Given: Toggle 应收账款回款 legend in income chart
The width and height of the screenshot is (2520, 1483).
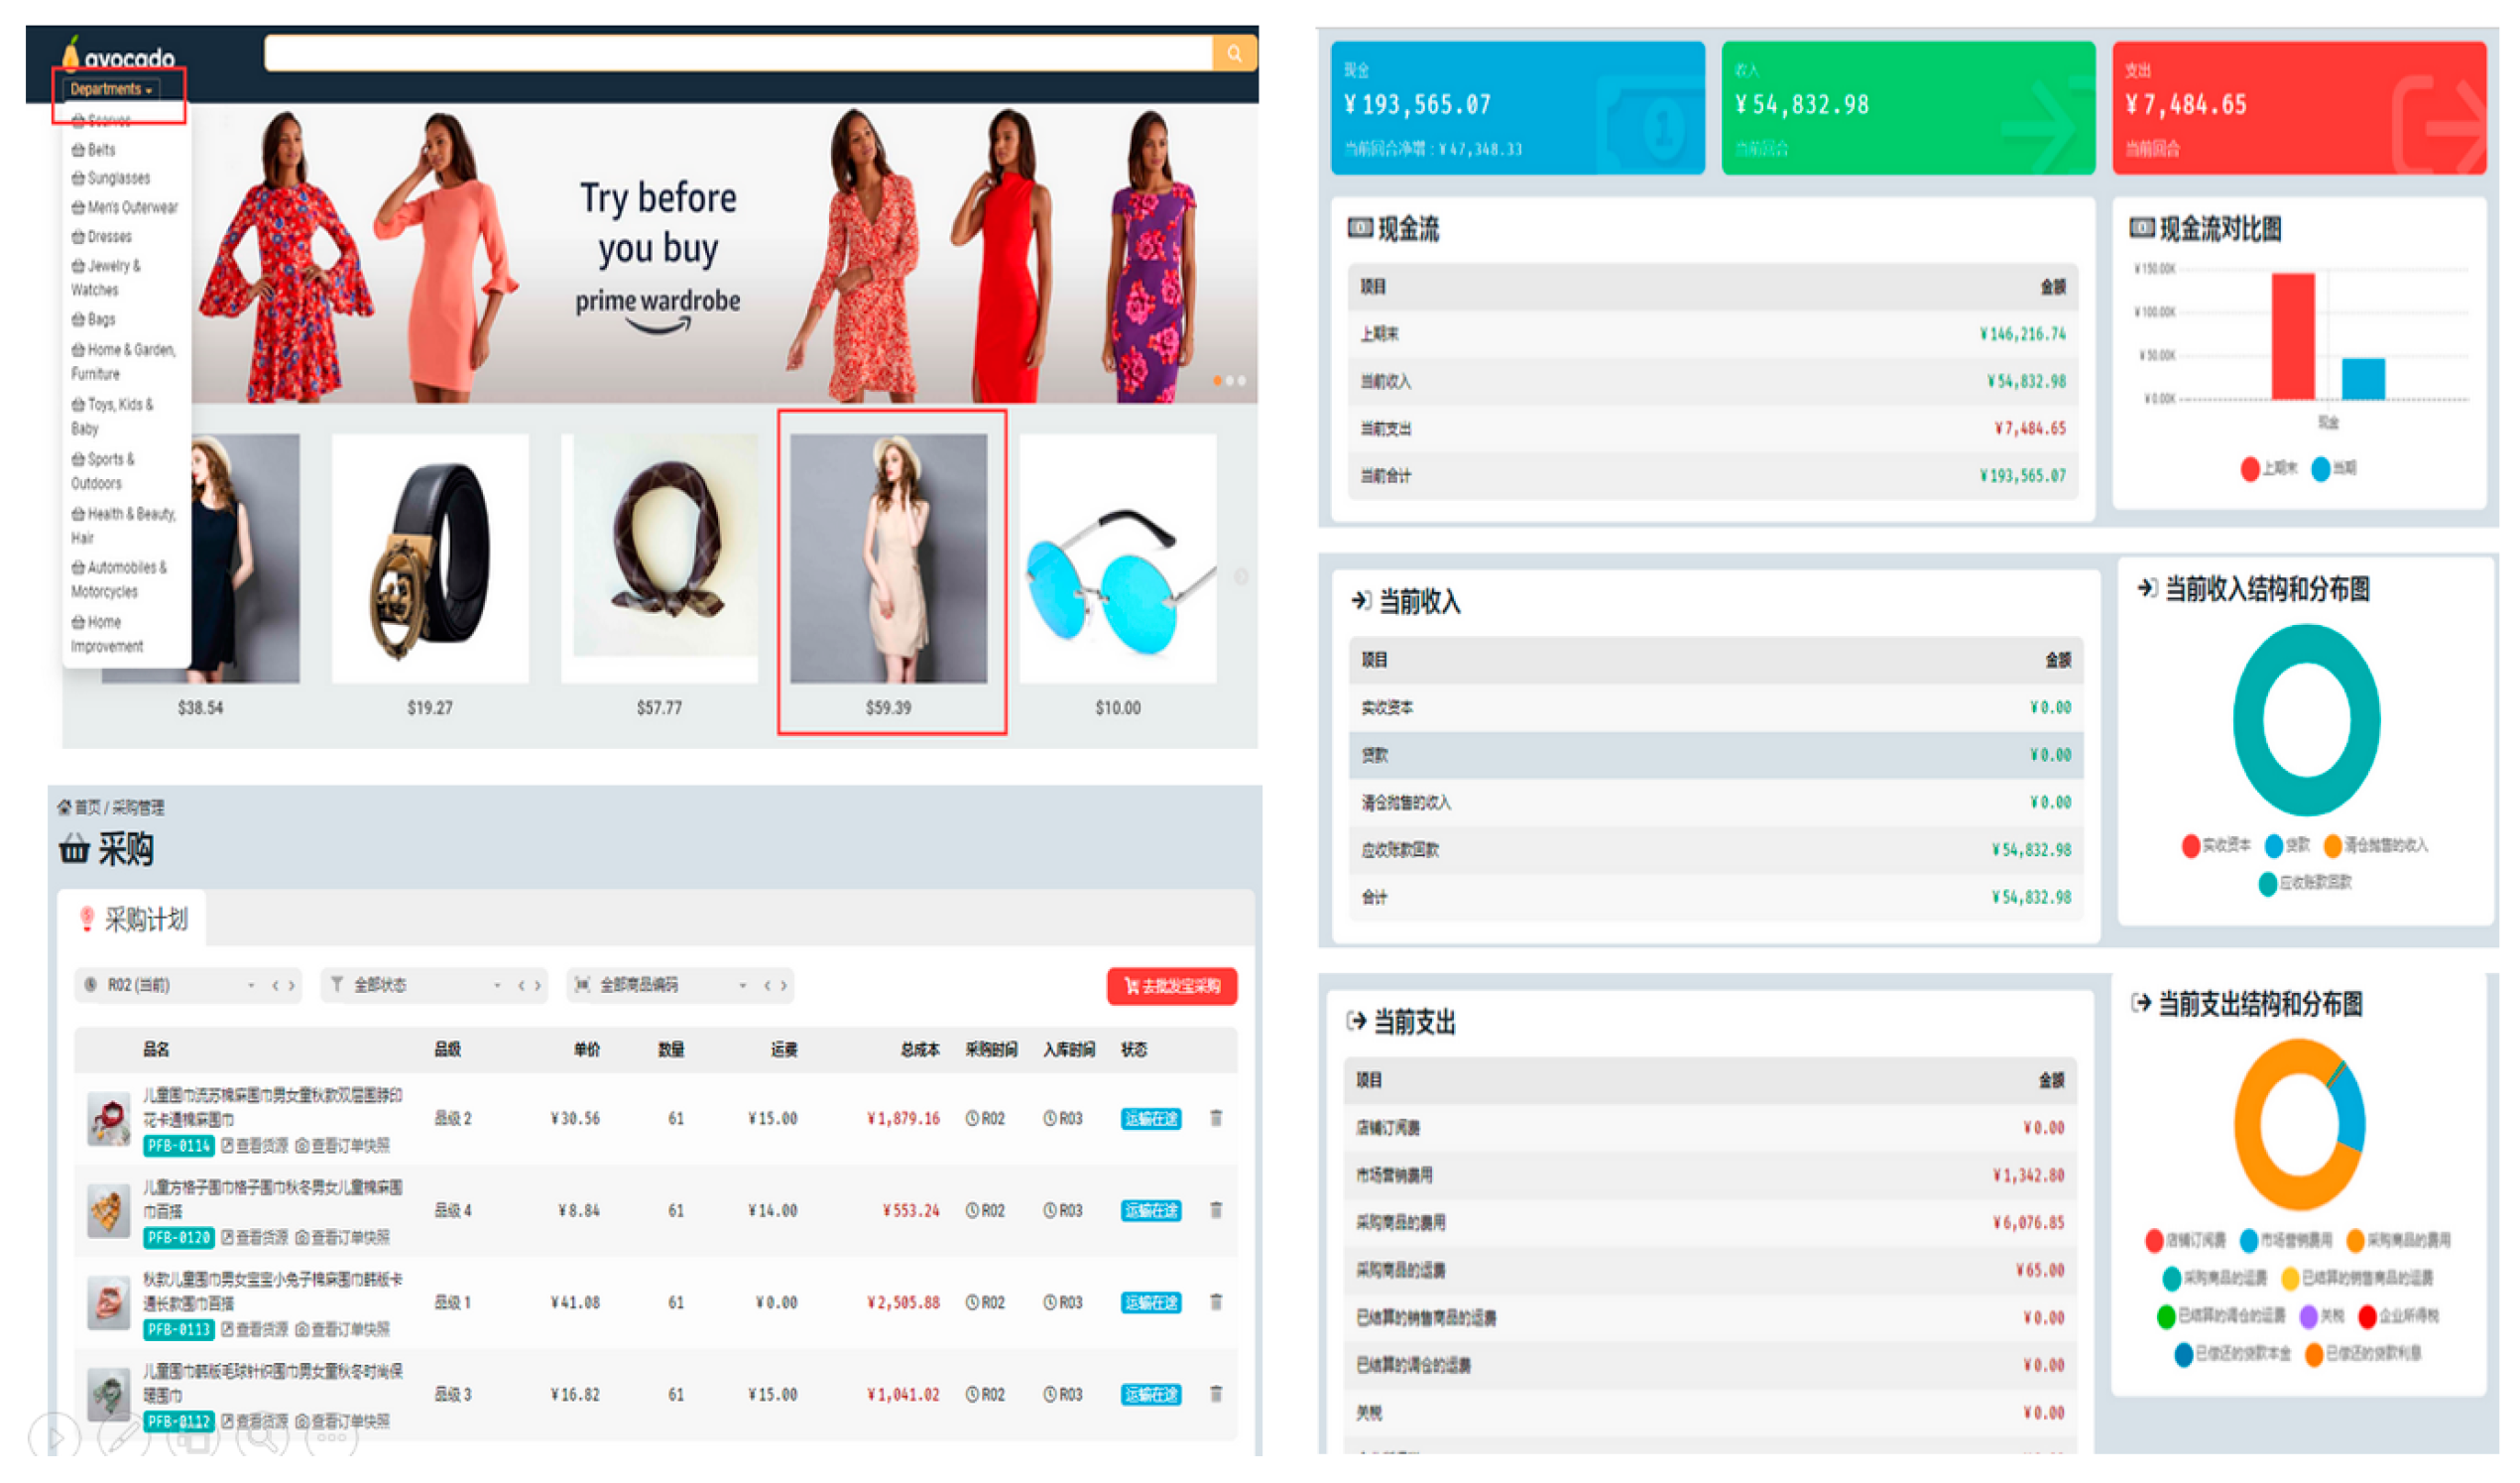Looking at the screenshot, I should coord(2305,883).
